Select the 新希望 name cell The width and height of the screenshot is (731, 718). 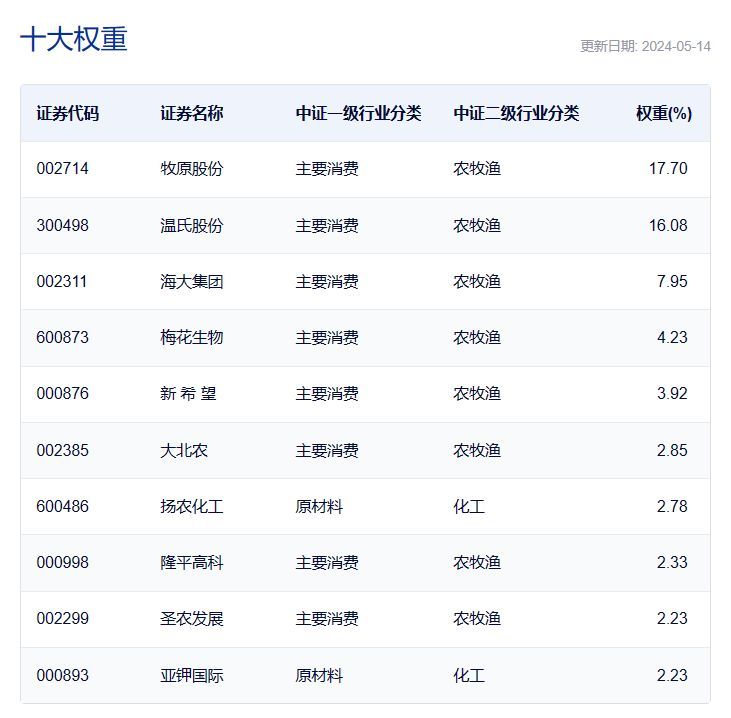(188, 393)
